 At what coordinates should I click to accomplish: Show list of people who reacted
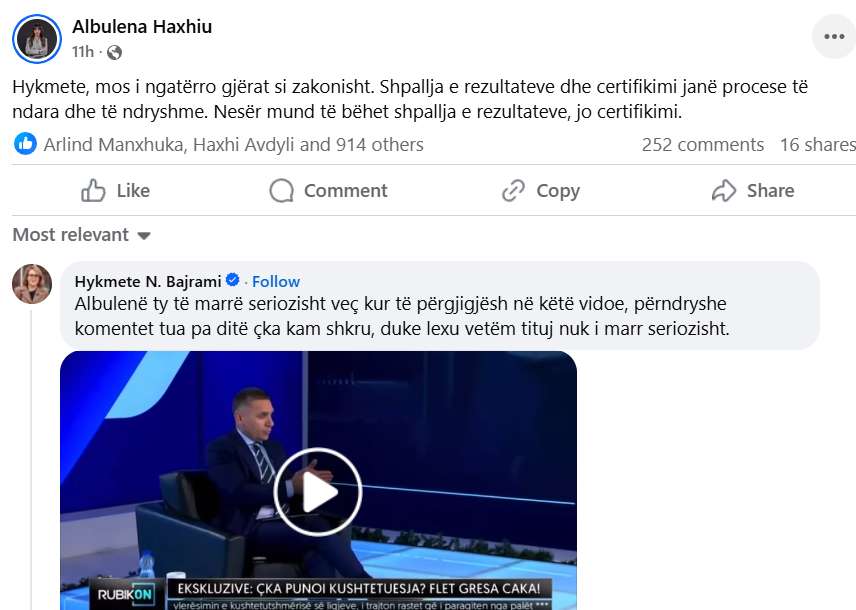[234, 145]
